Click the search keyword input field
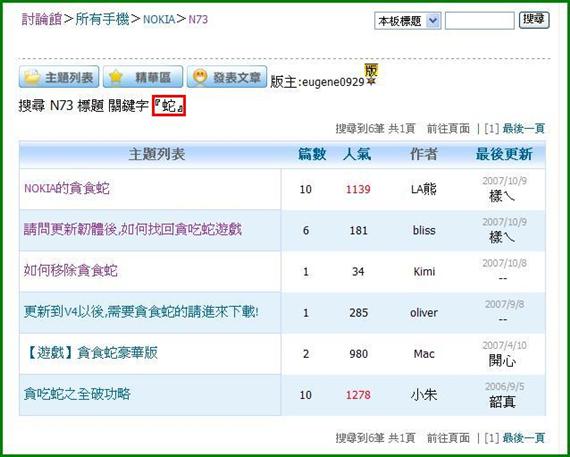 [479, 21]
